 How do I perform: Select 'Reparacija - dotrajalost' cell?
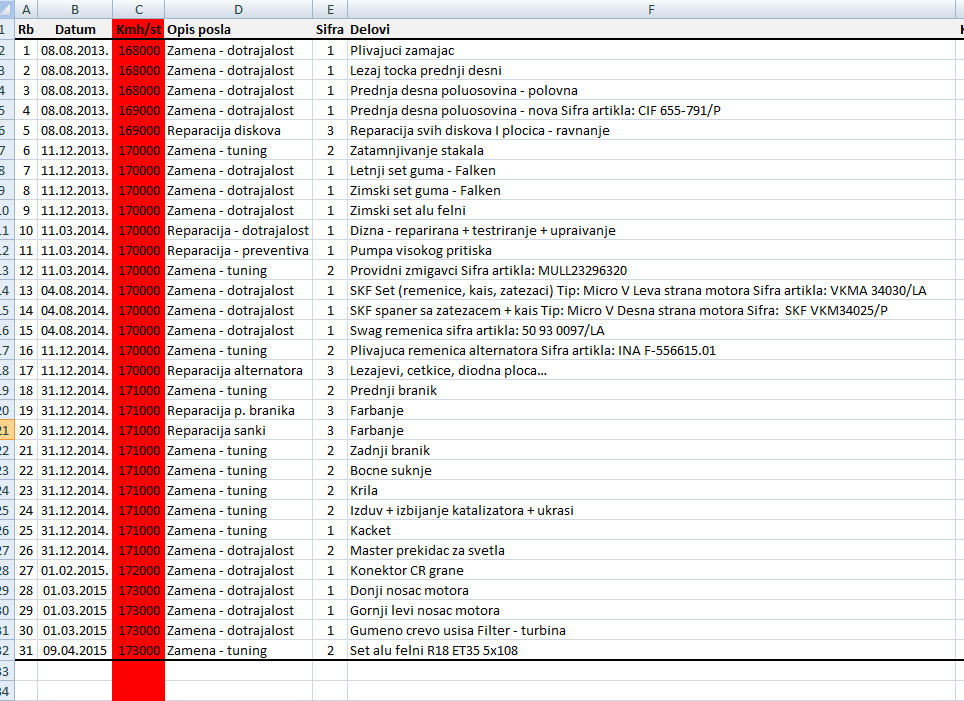pyautogui.click(x=239, y=230)
